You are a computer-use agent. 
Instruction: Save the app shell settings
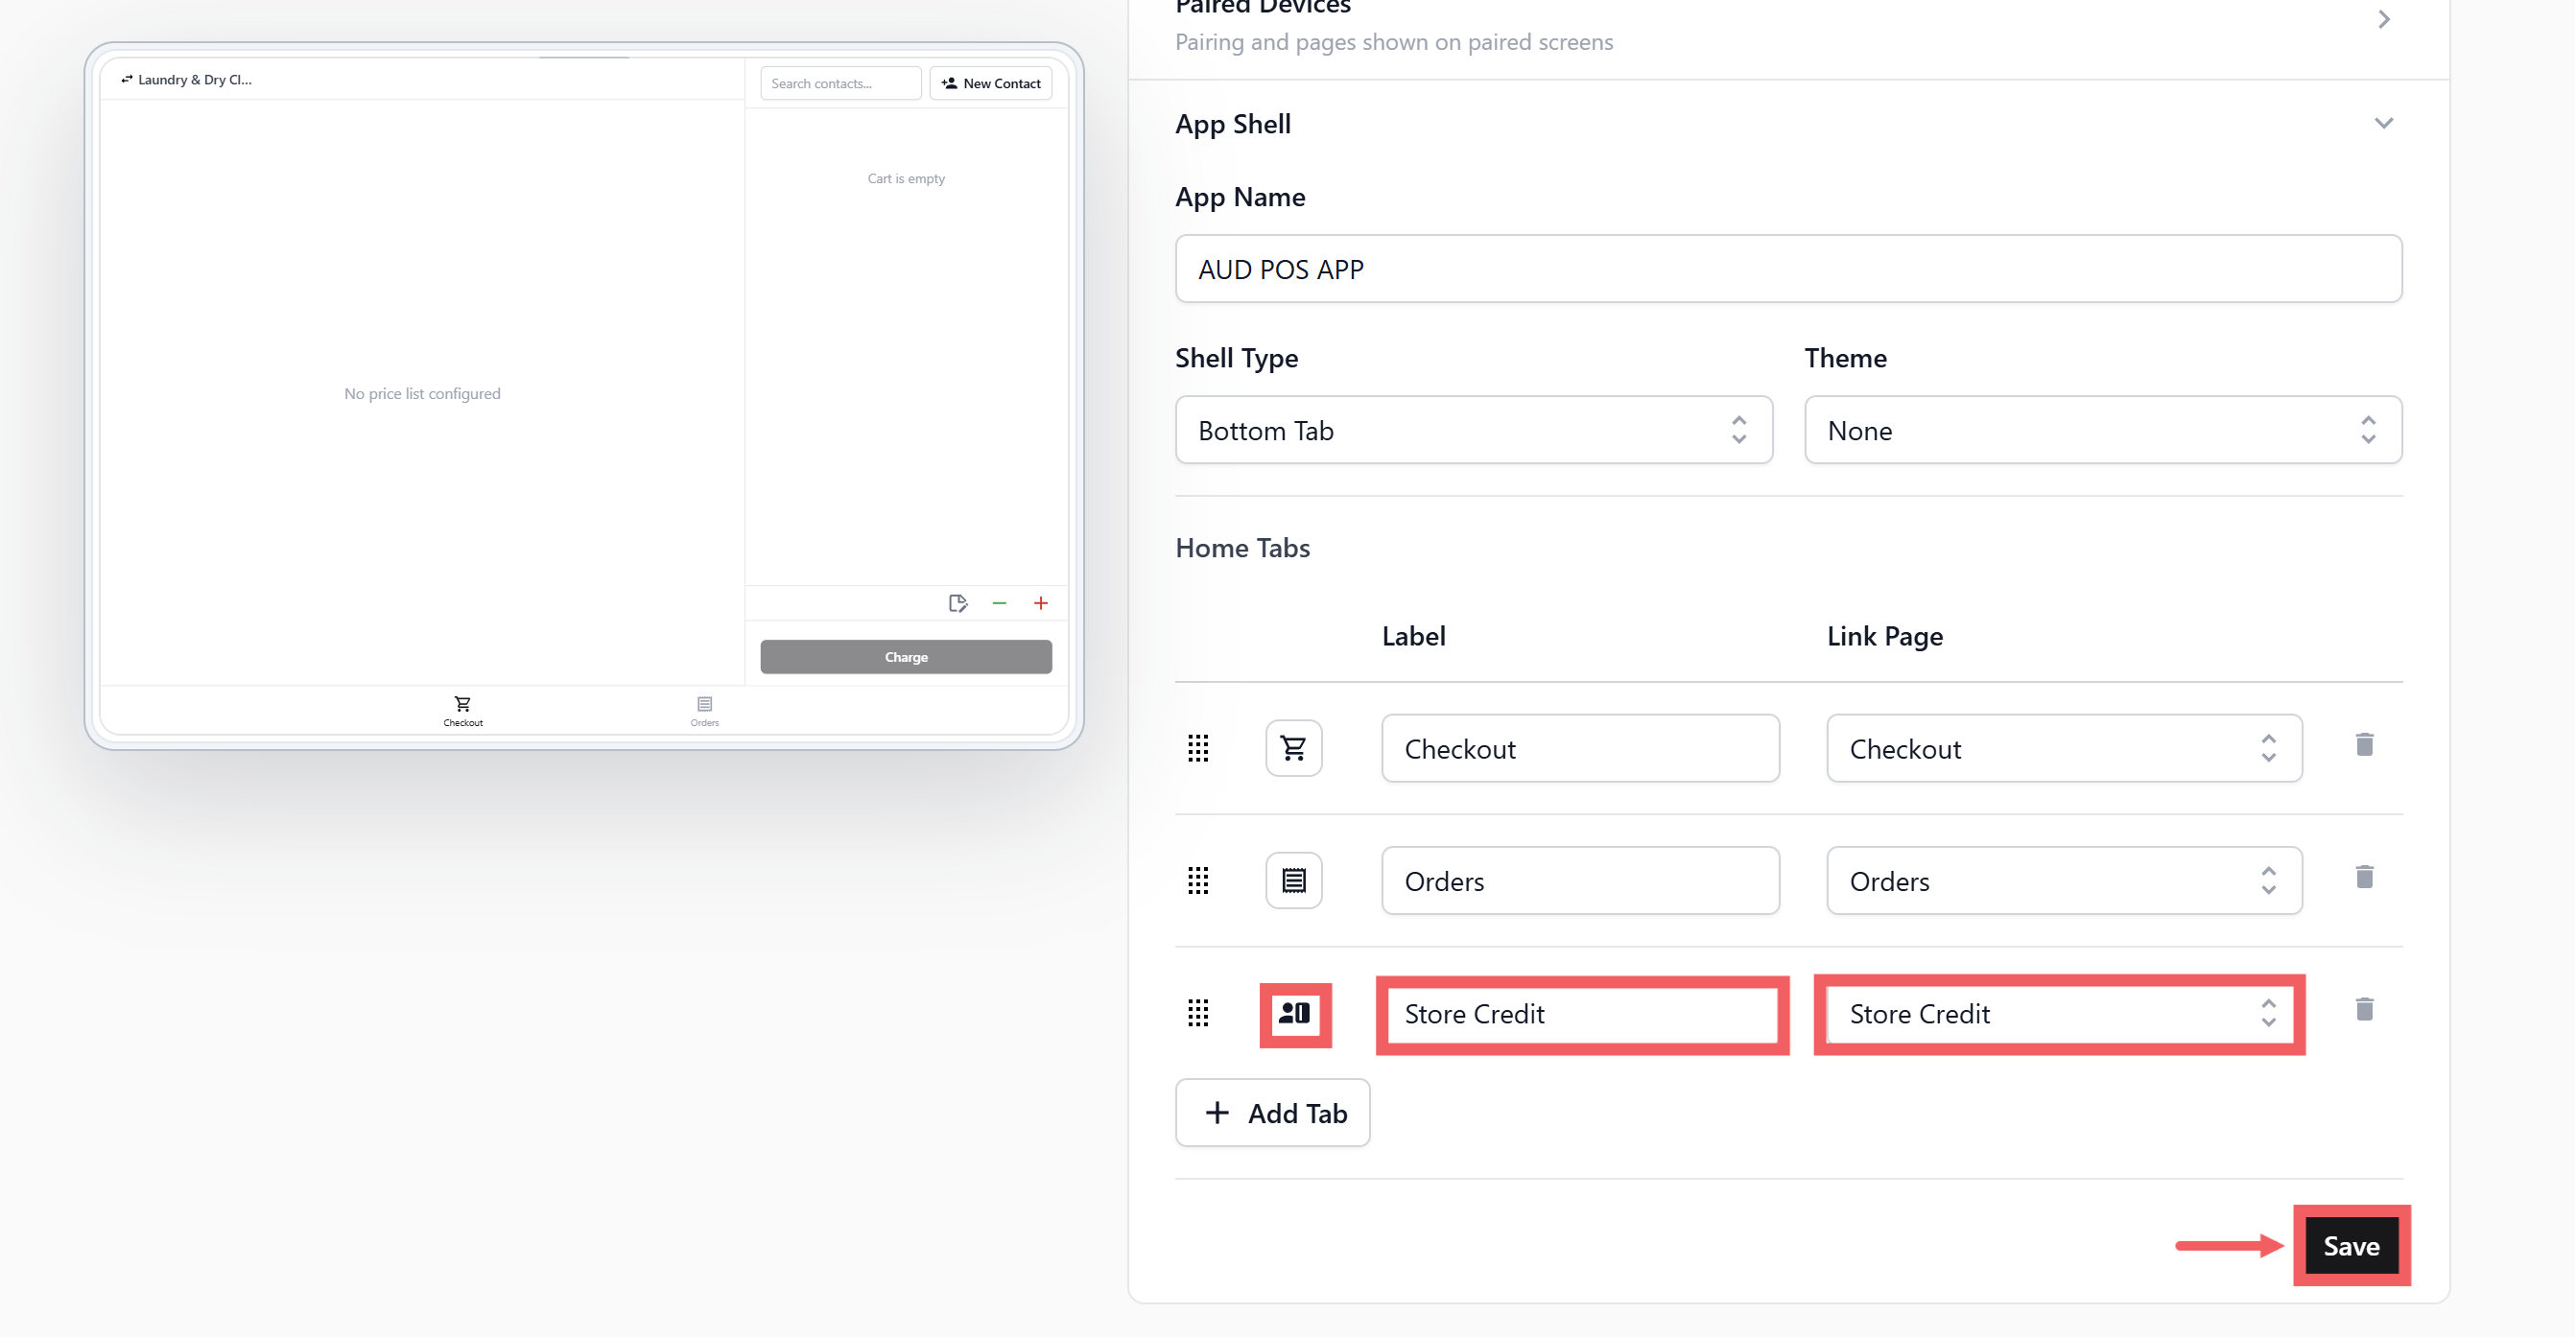tap(2352, 1247)
